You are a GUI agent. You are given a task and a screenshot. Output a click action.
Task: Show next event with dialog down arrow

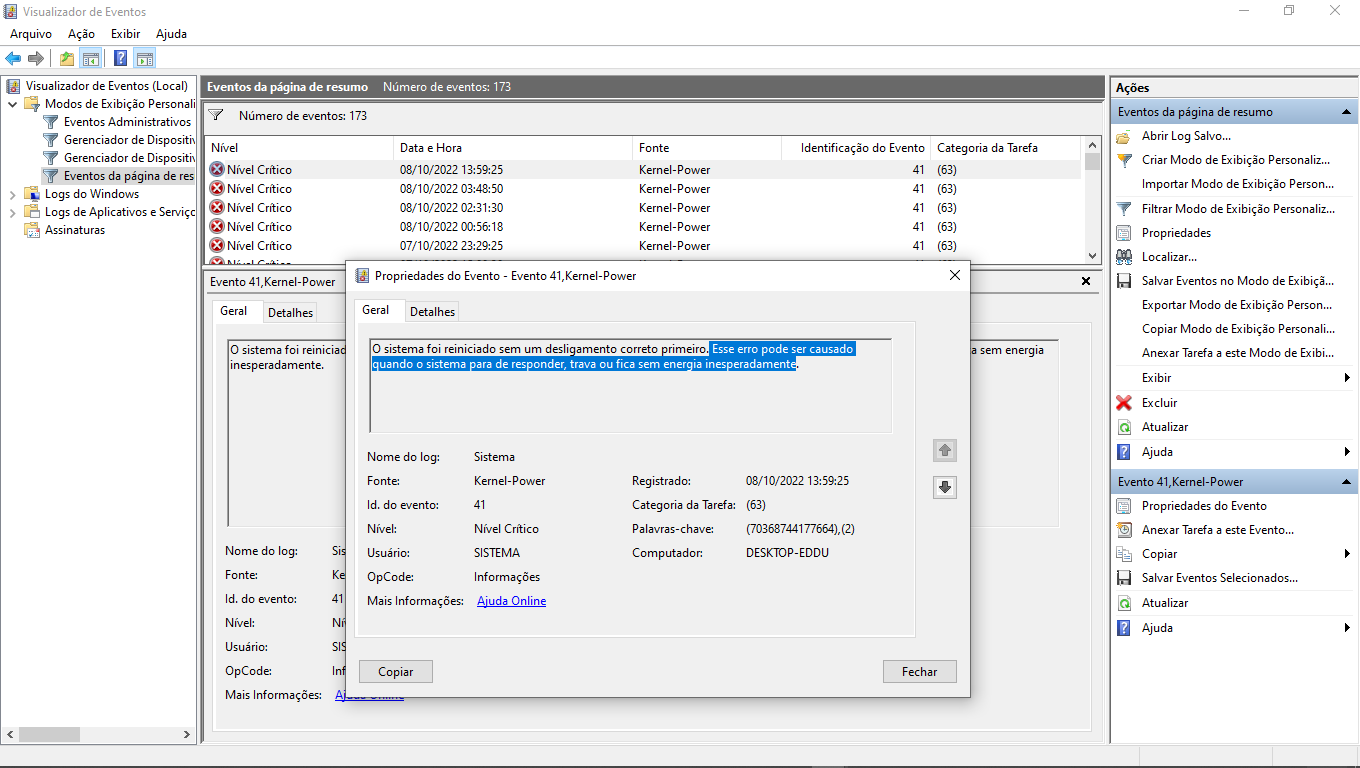point(944,487)
